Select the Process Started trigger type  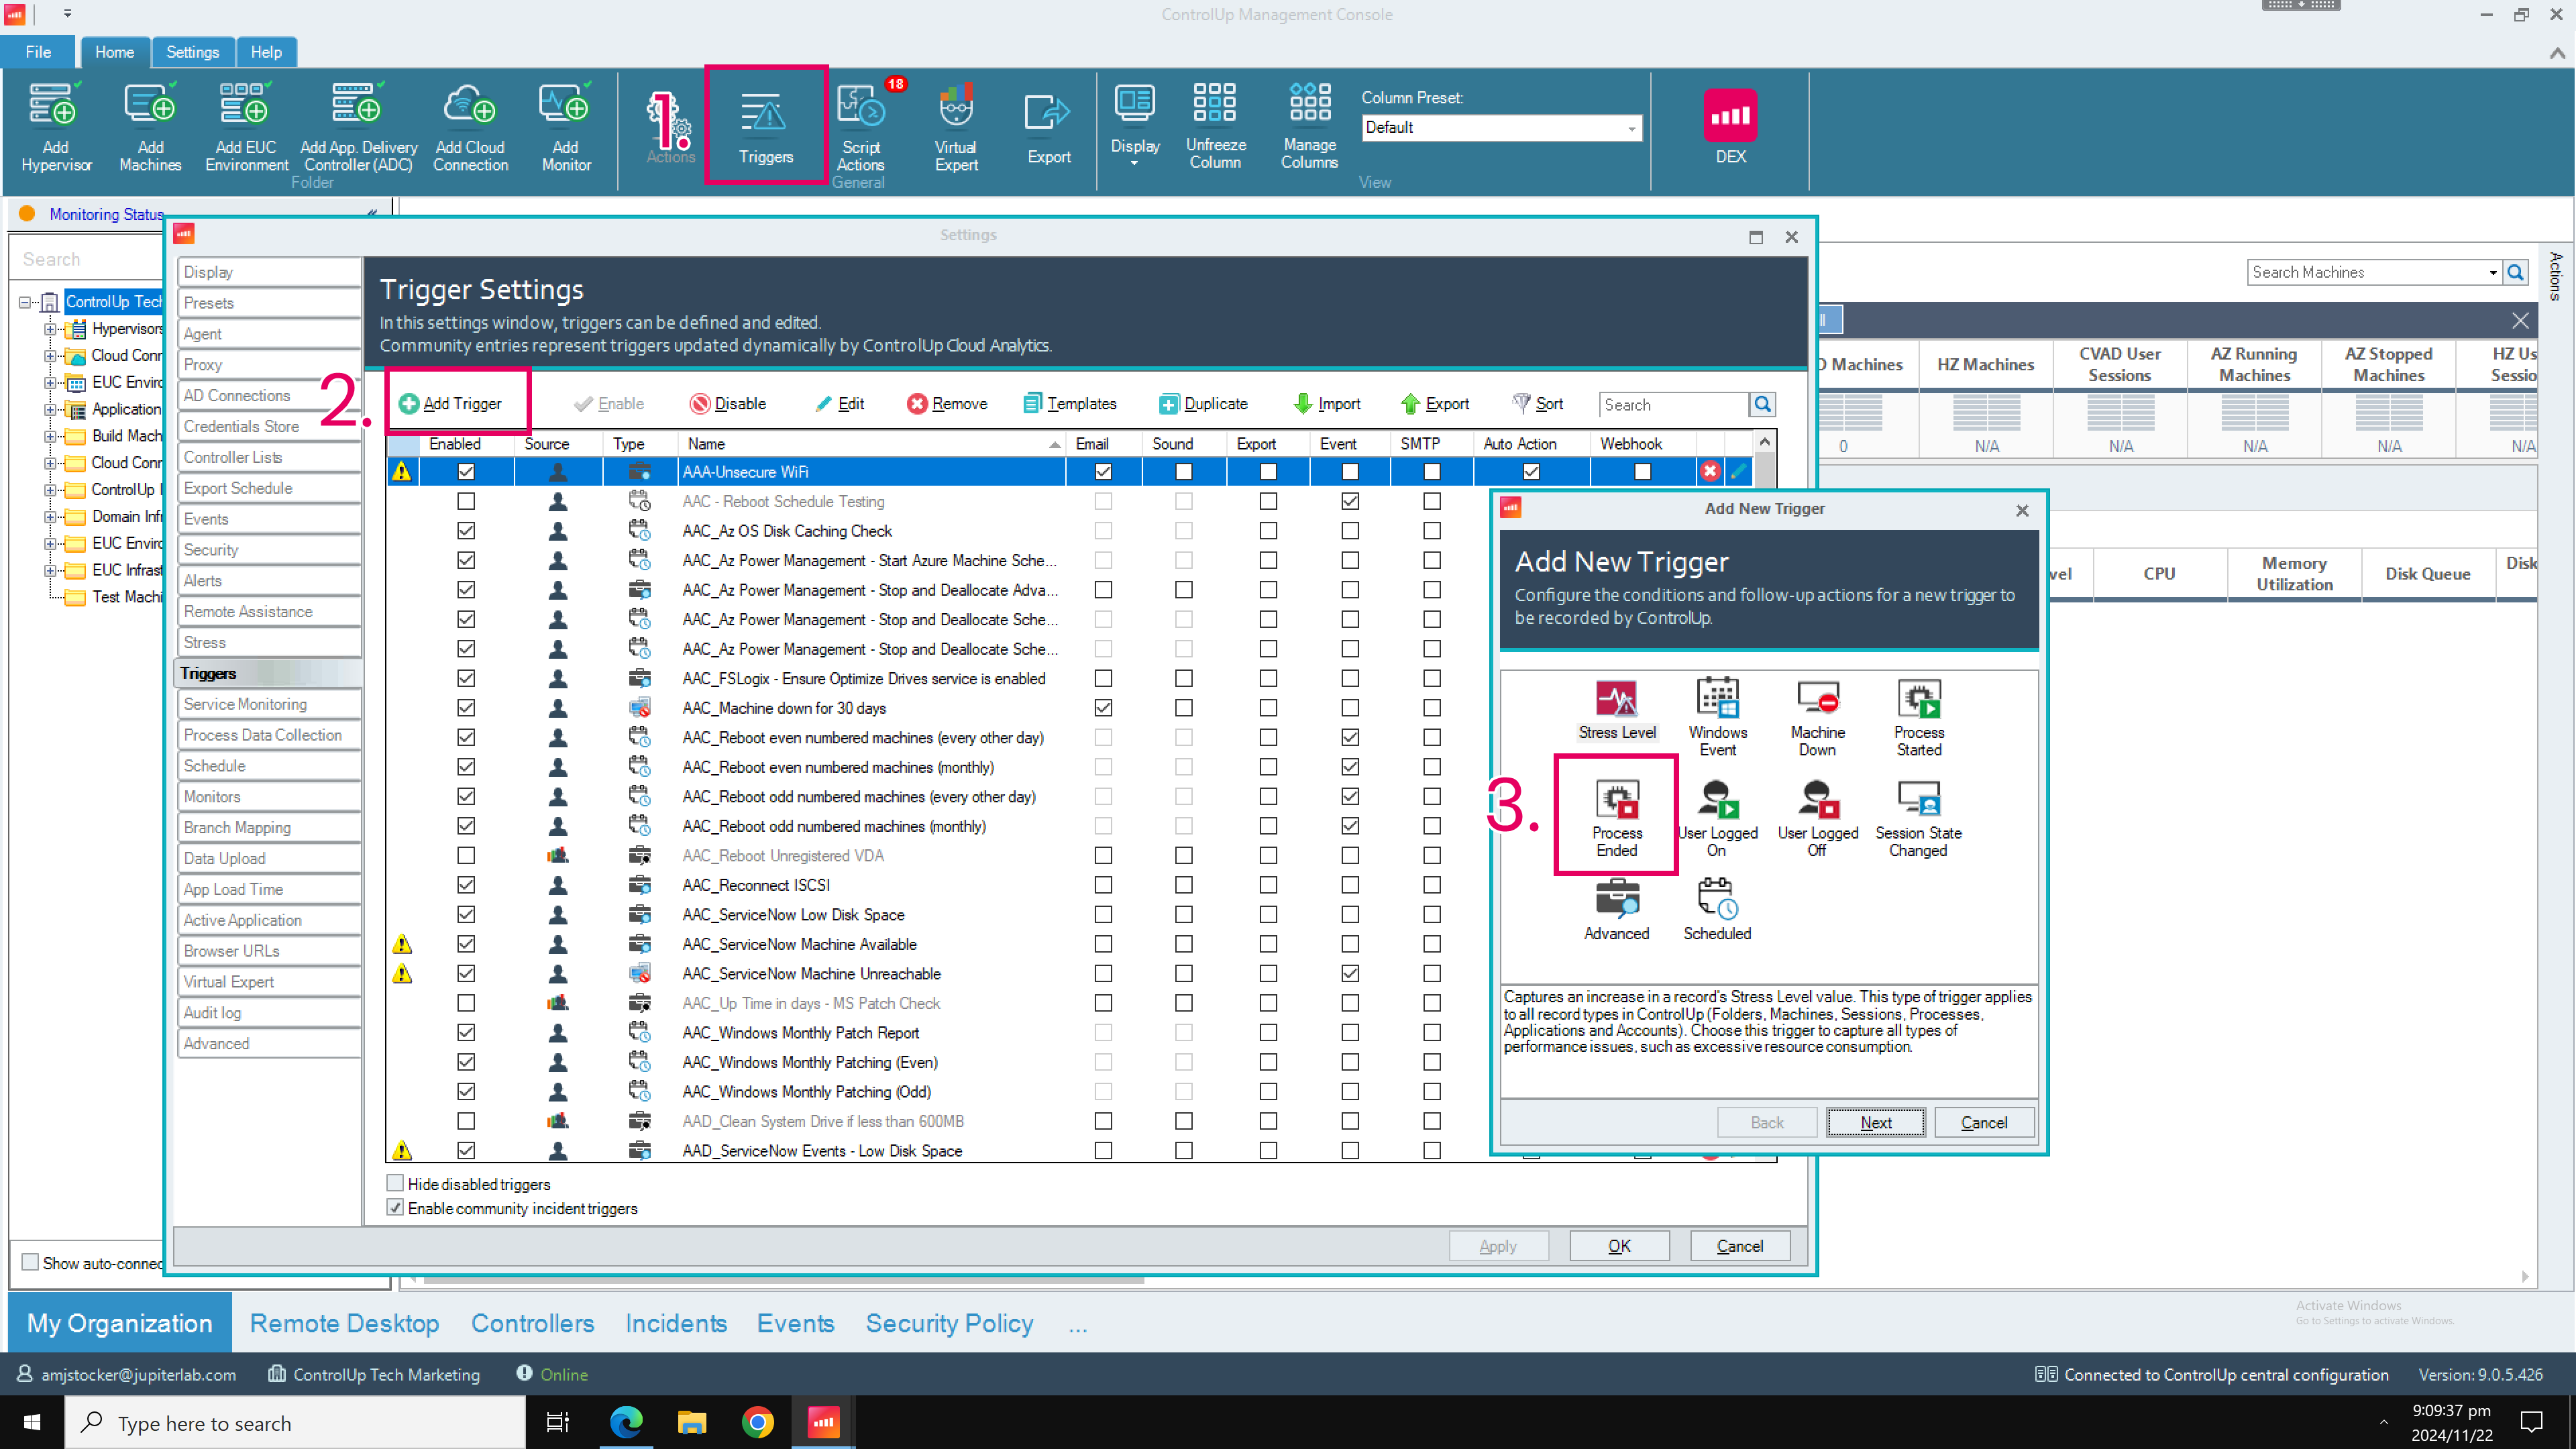tap(1919, 716)
